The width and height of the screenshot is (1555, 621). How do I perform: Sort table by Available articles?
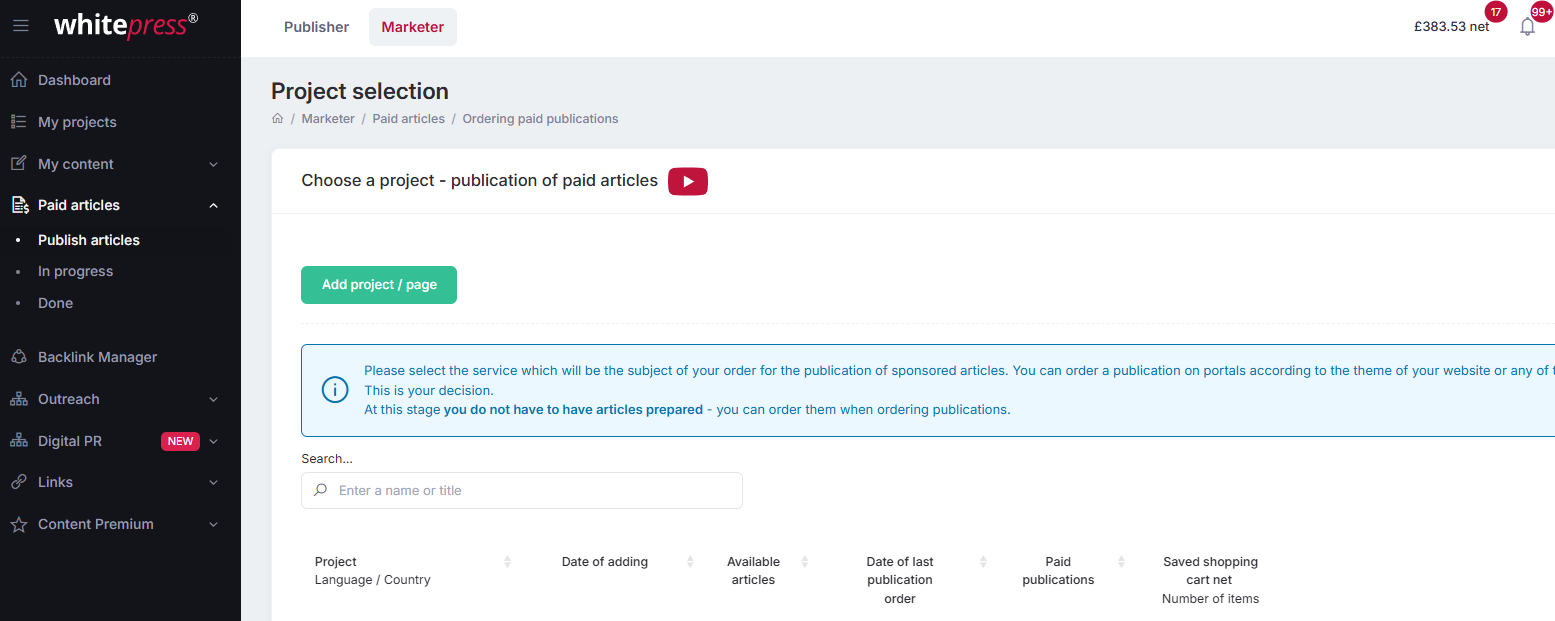coord(804,562)
